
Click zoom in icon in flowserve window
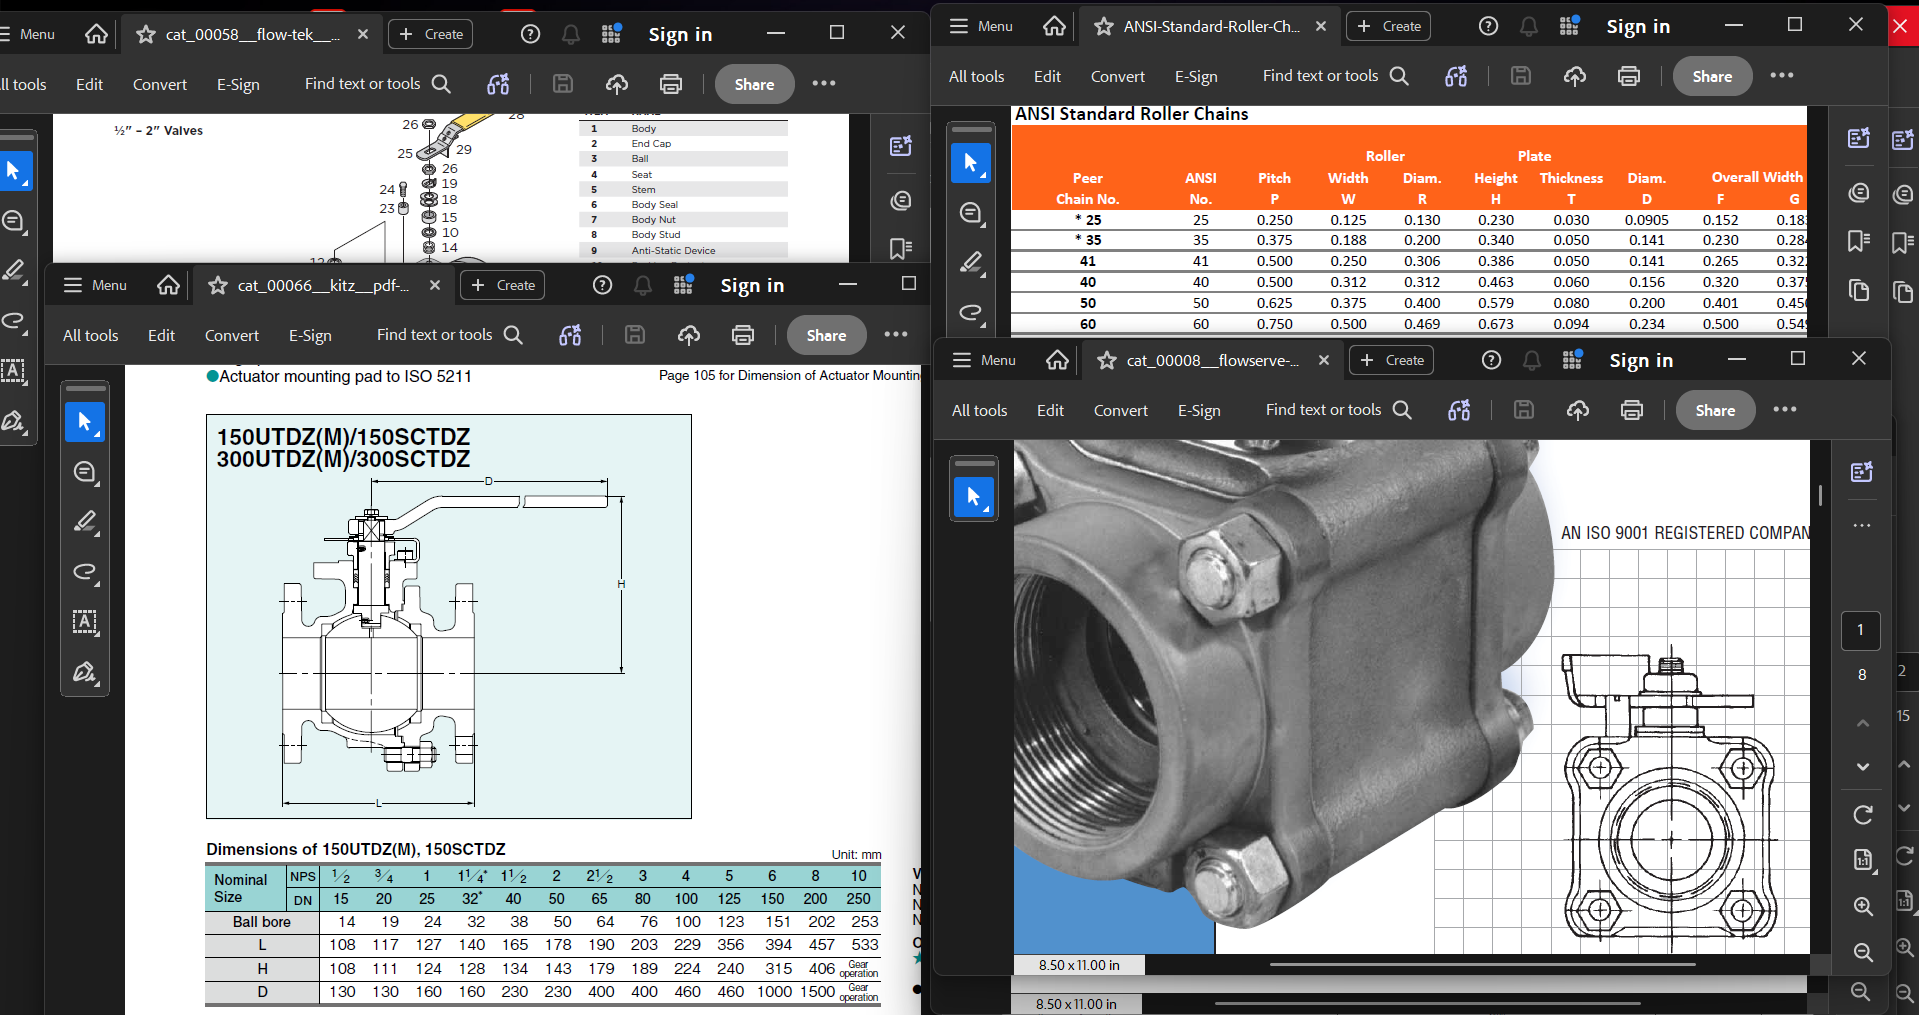tap(1863, 906)
